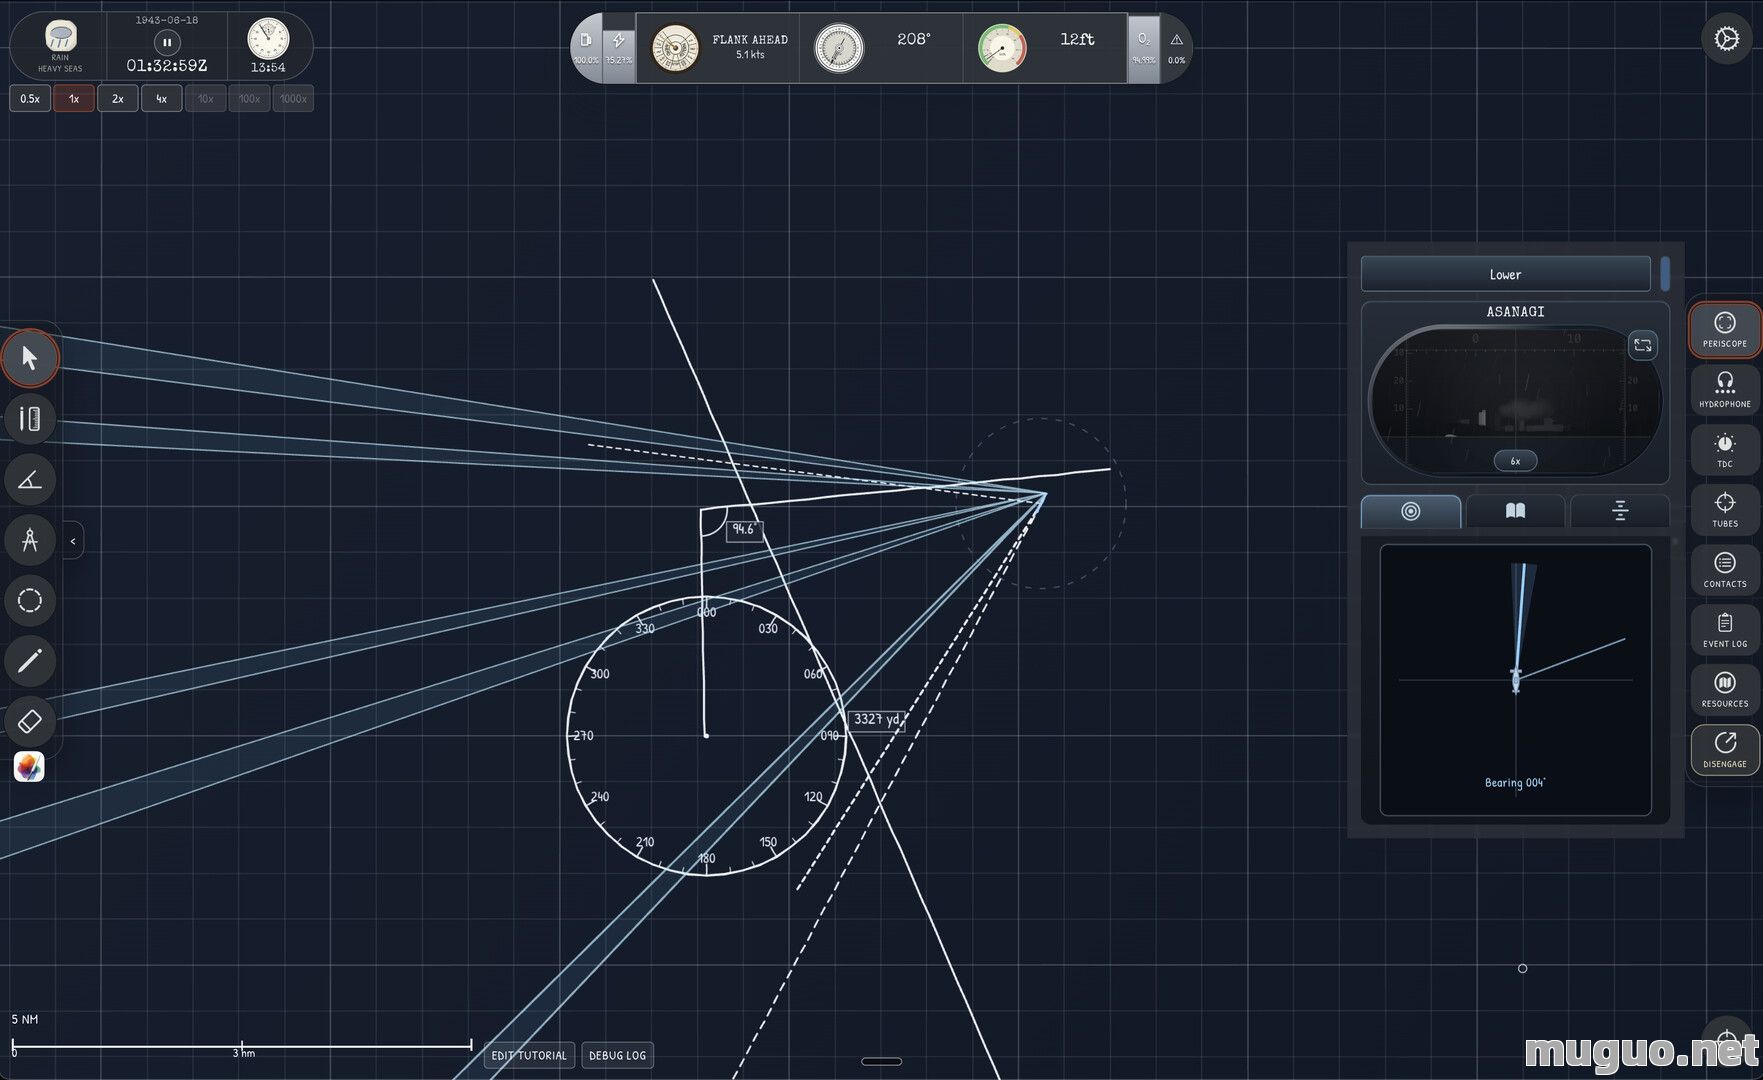Open the settings gear

click(1726, 40)
